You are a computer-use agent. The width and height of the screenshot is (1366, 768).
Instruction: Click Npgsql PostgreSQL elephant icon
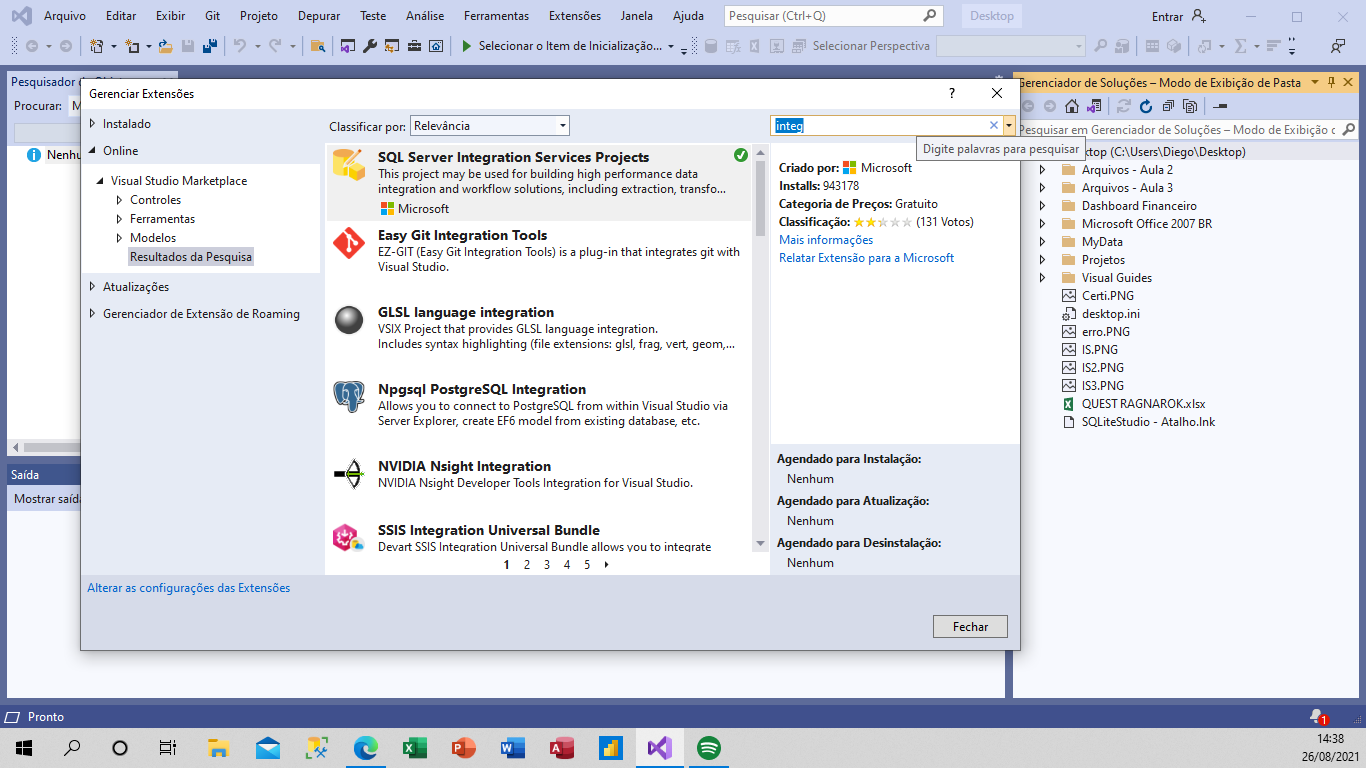(x=349, y=397)
